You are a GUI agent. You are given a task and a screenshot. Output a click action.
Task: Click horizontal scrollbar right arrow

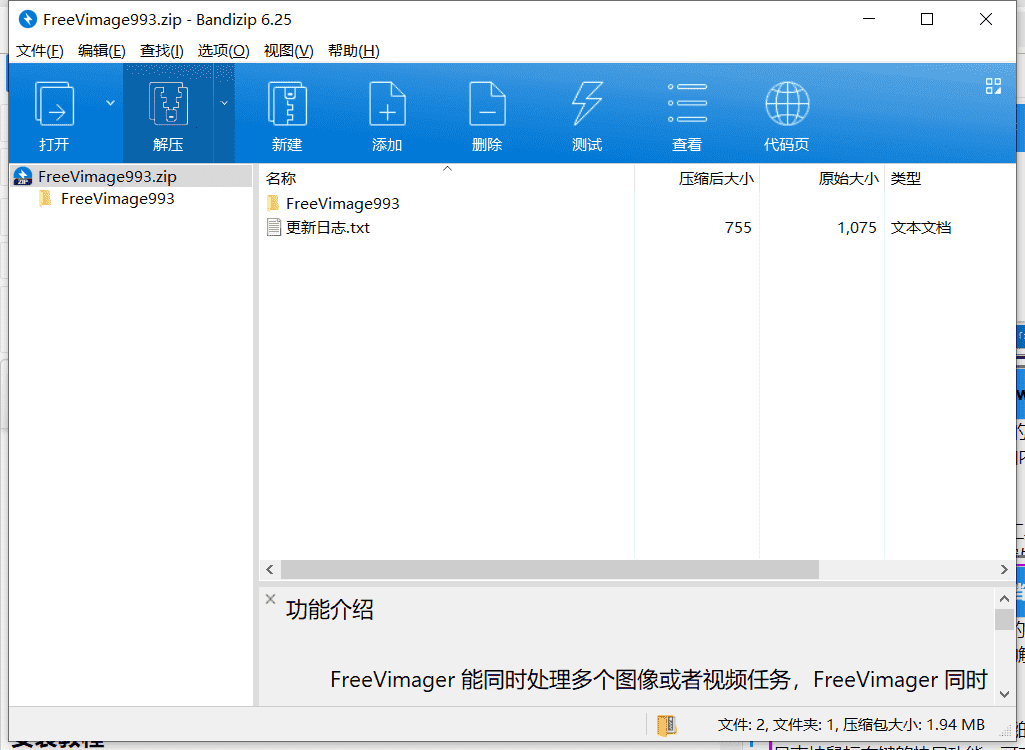[x=1005, y=570]
